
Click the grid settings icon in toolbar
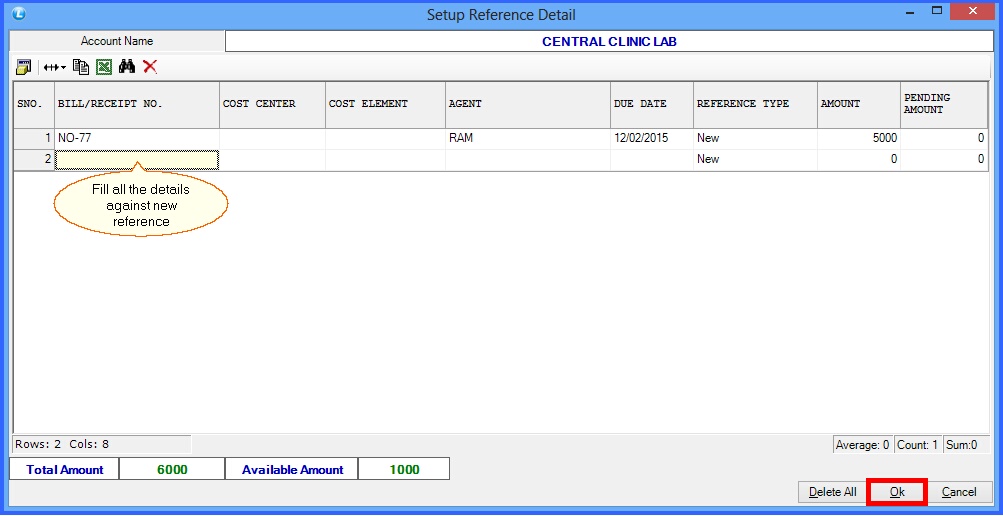24,66
